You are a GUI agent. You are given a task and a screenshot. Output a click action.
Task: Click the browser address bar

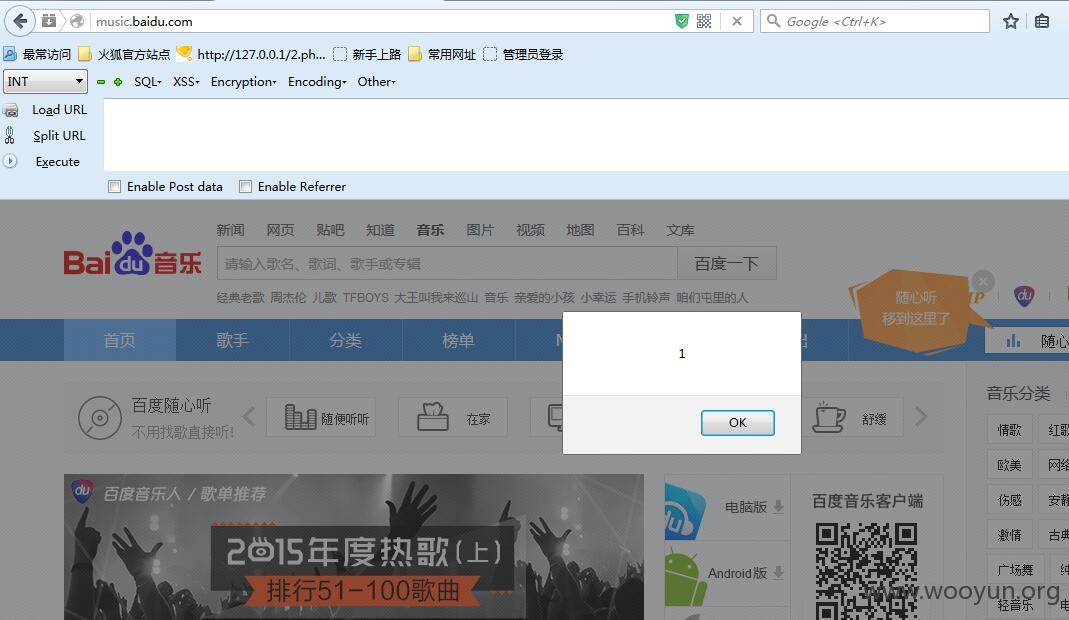tap(382, 21)
